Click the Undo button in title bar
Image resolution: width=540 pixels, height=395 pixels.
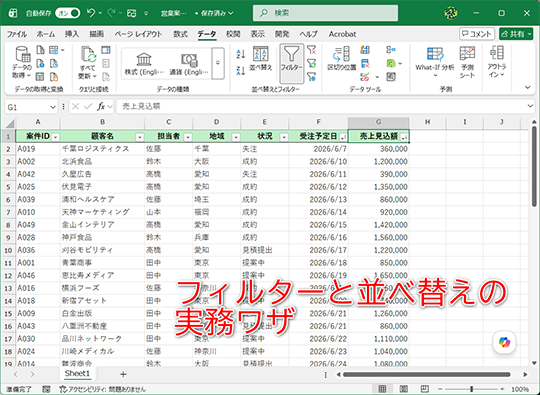click(x=91, y=13)
